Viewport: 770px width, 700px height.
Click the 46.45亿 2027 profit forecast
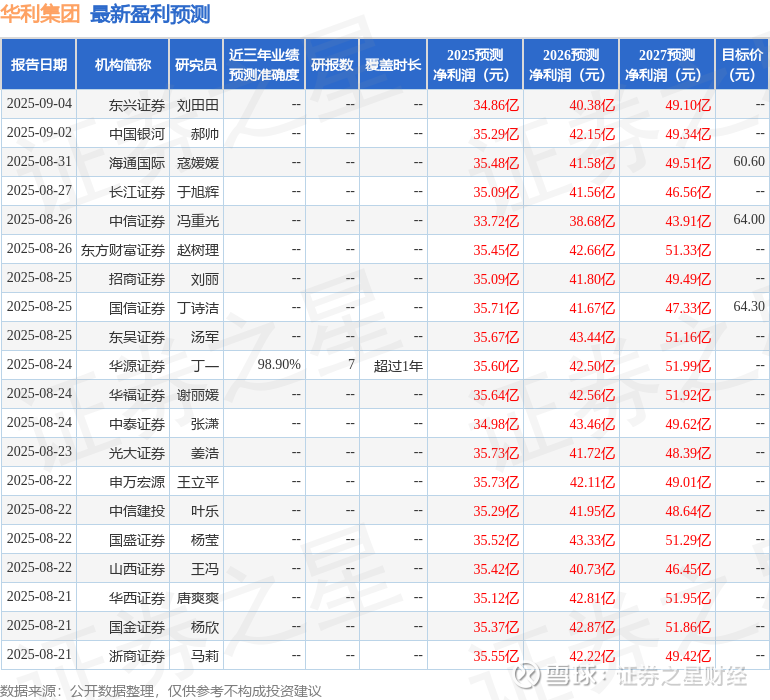(688, 569)
